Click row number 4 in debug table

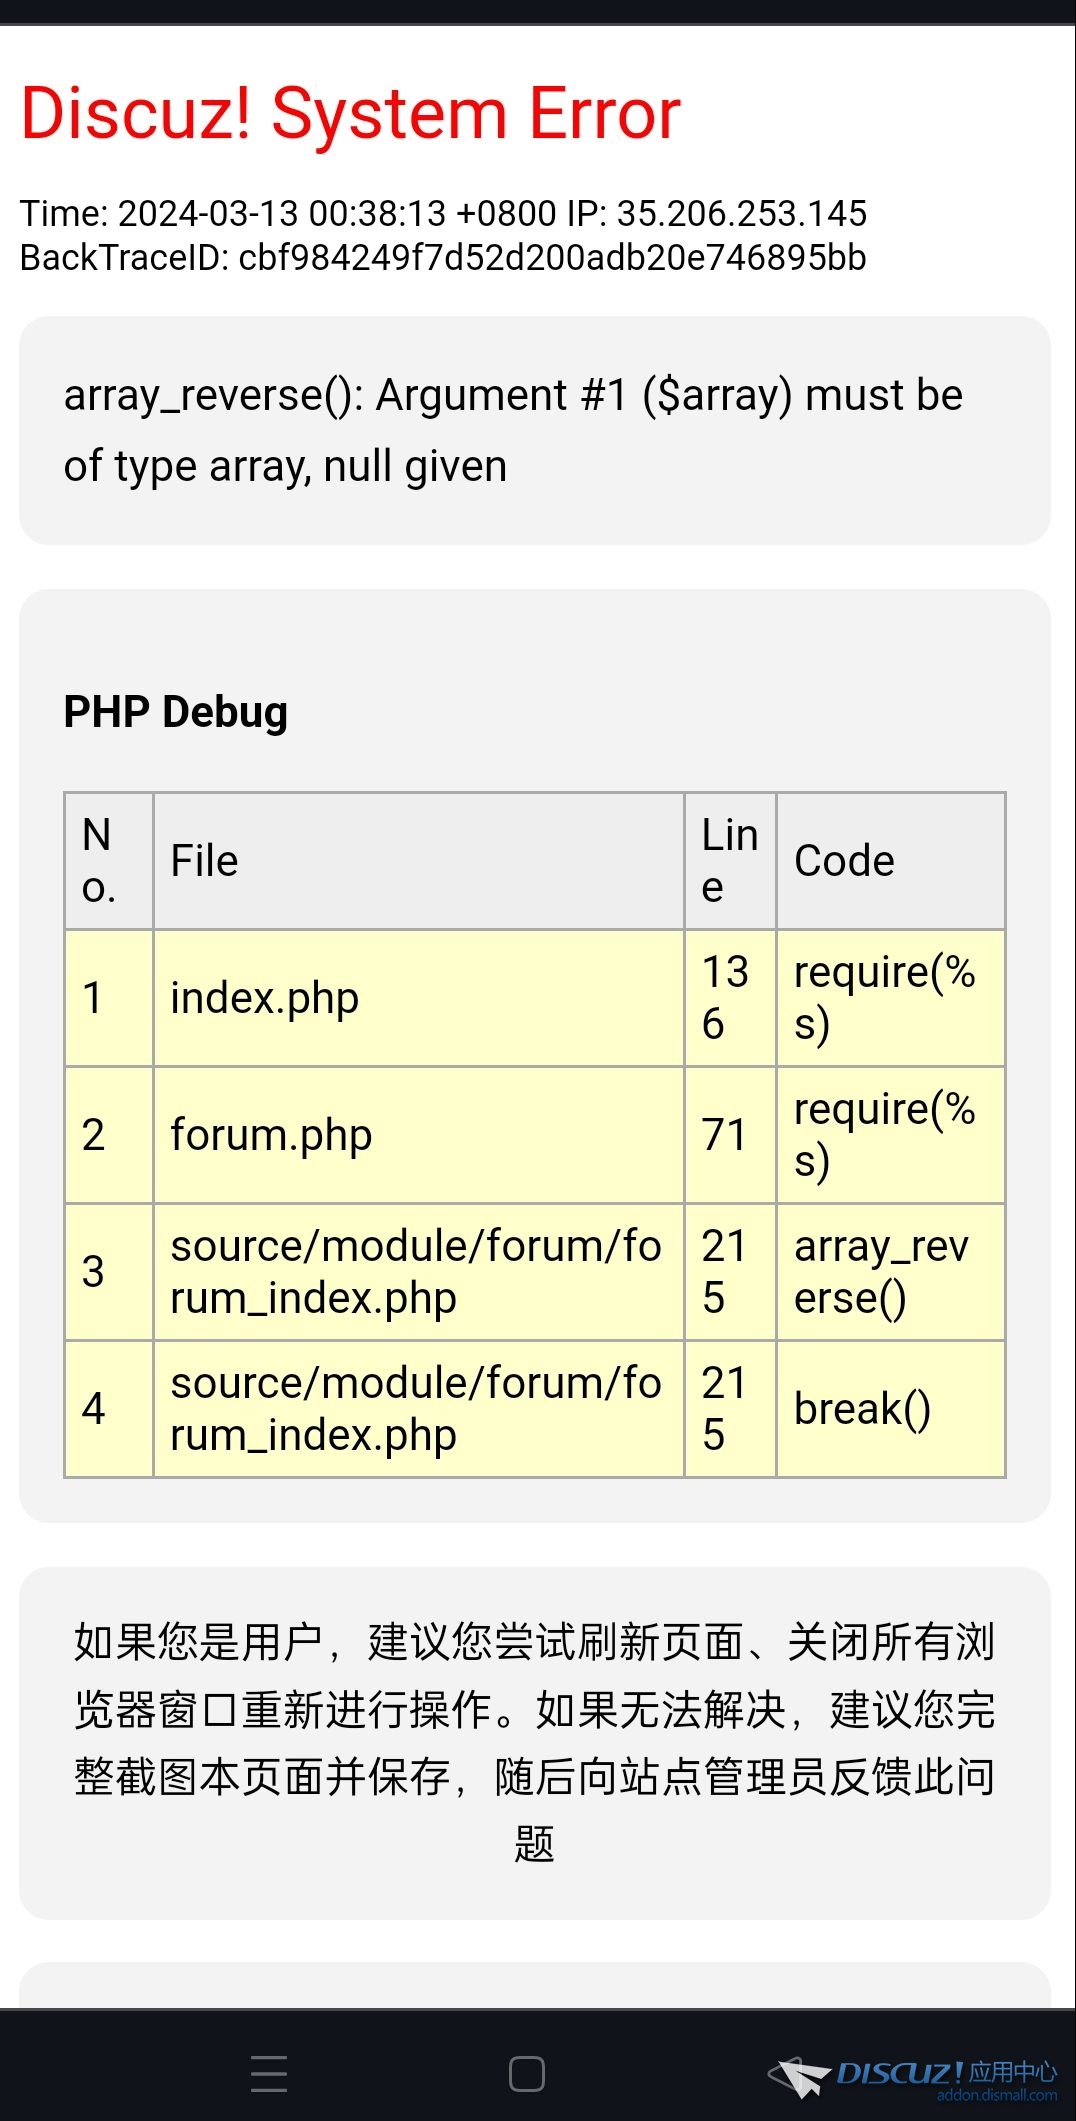point(109,1409)
